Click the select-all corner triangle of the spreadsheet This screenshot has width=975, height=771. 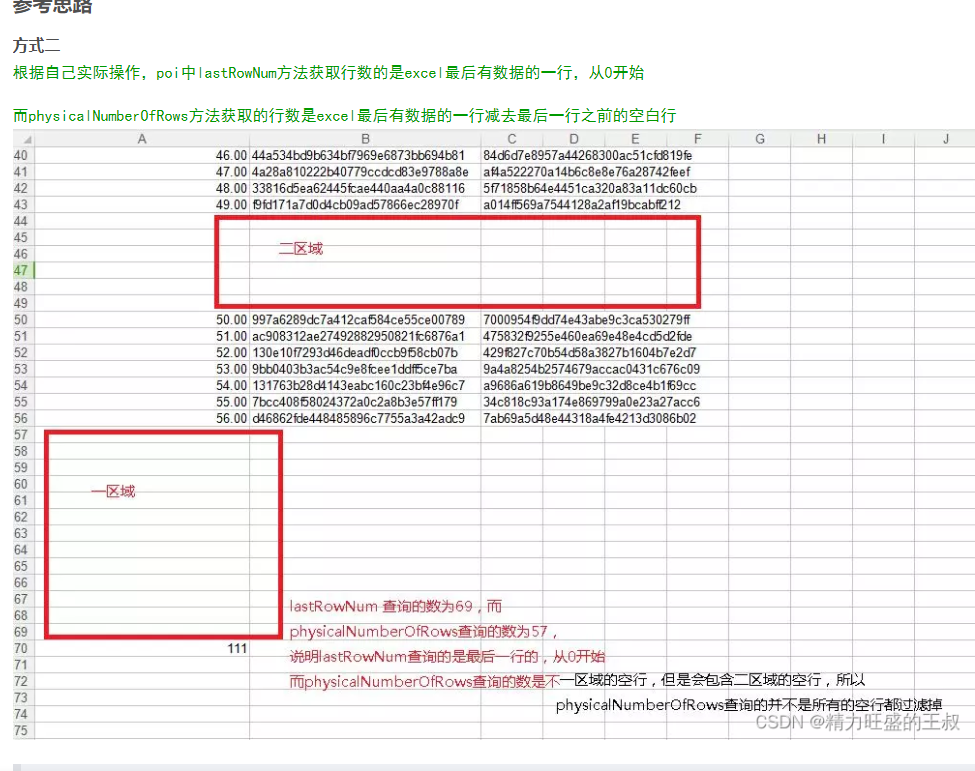[x=26, y=139]
